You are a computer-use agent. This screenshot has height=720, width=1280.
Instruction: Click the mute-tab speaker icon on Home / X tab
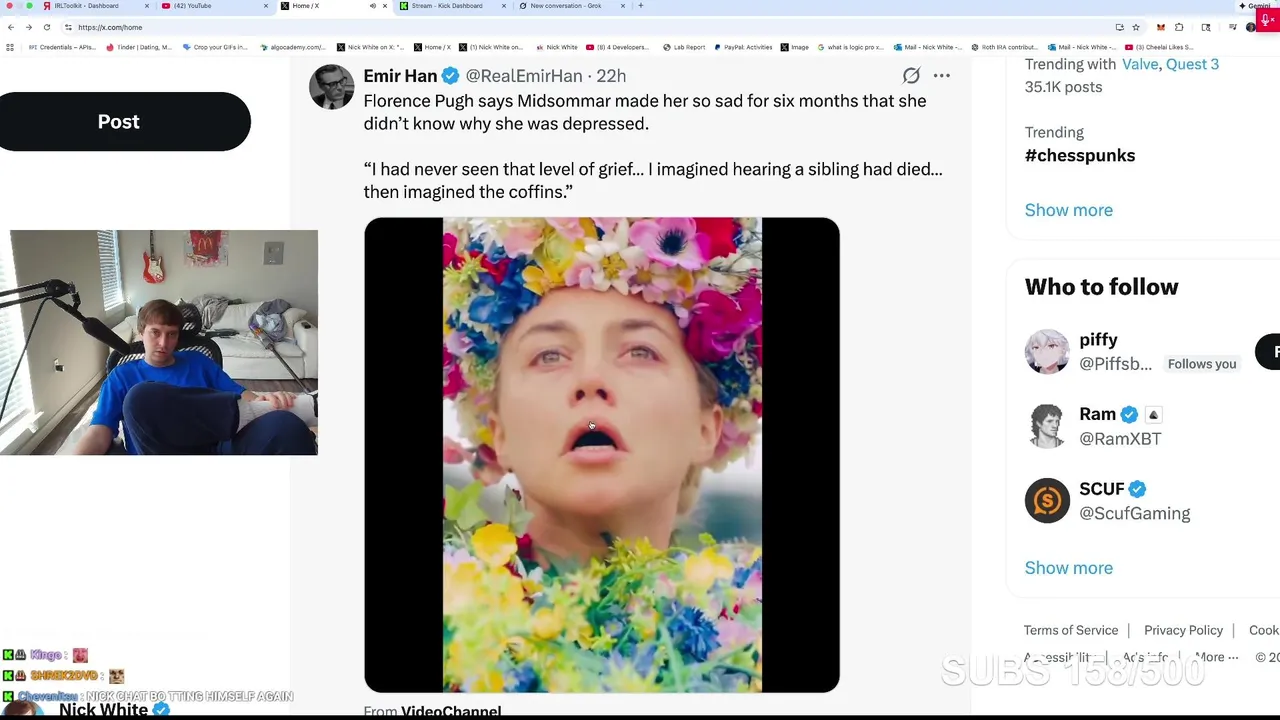click(x=373, y=6)
